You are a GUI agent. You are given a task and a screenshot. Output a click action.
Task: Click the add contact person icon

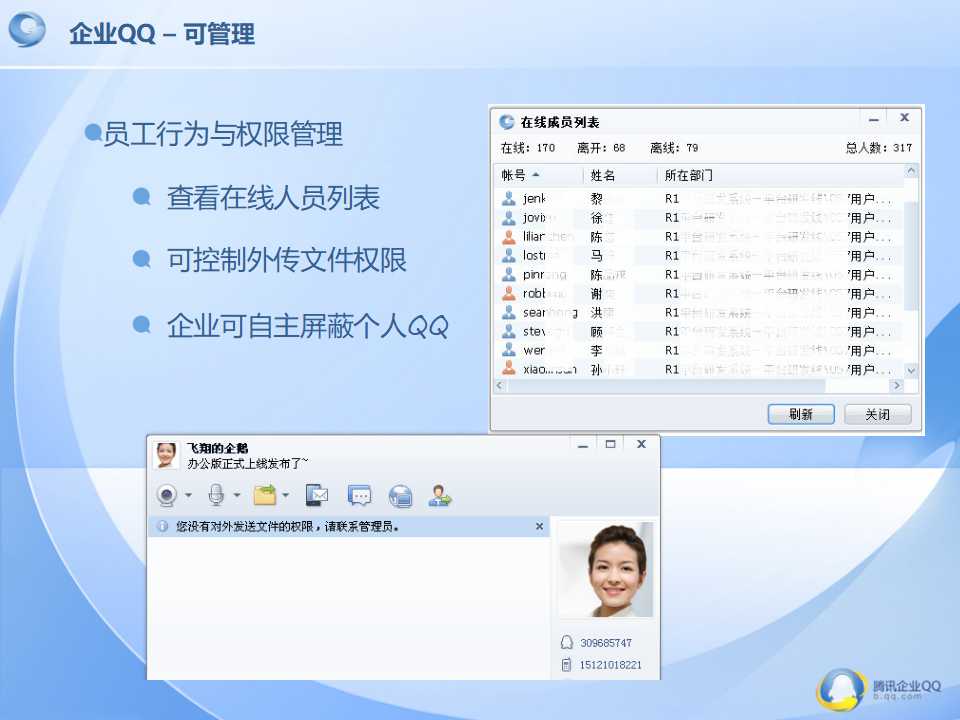(x=440, y=495)
